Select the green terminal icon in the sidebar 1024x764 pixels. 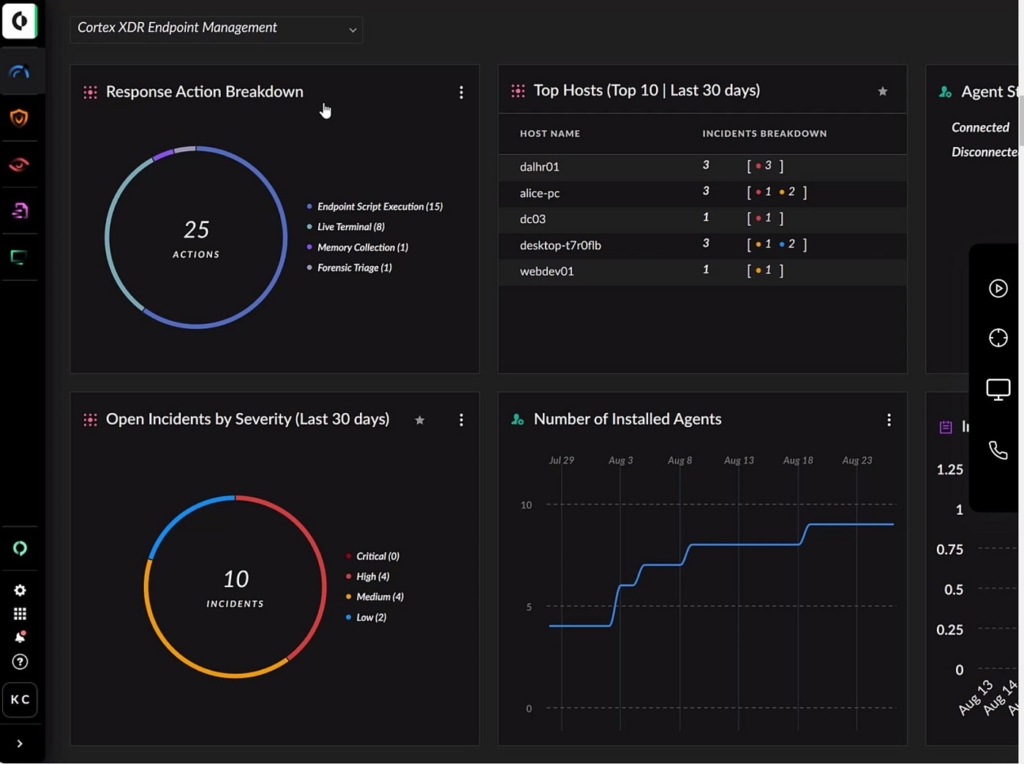20,257
